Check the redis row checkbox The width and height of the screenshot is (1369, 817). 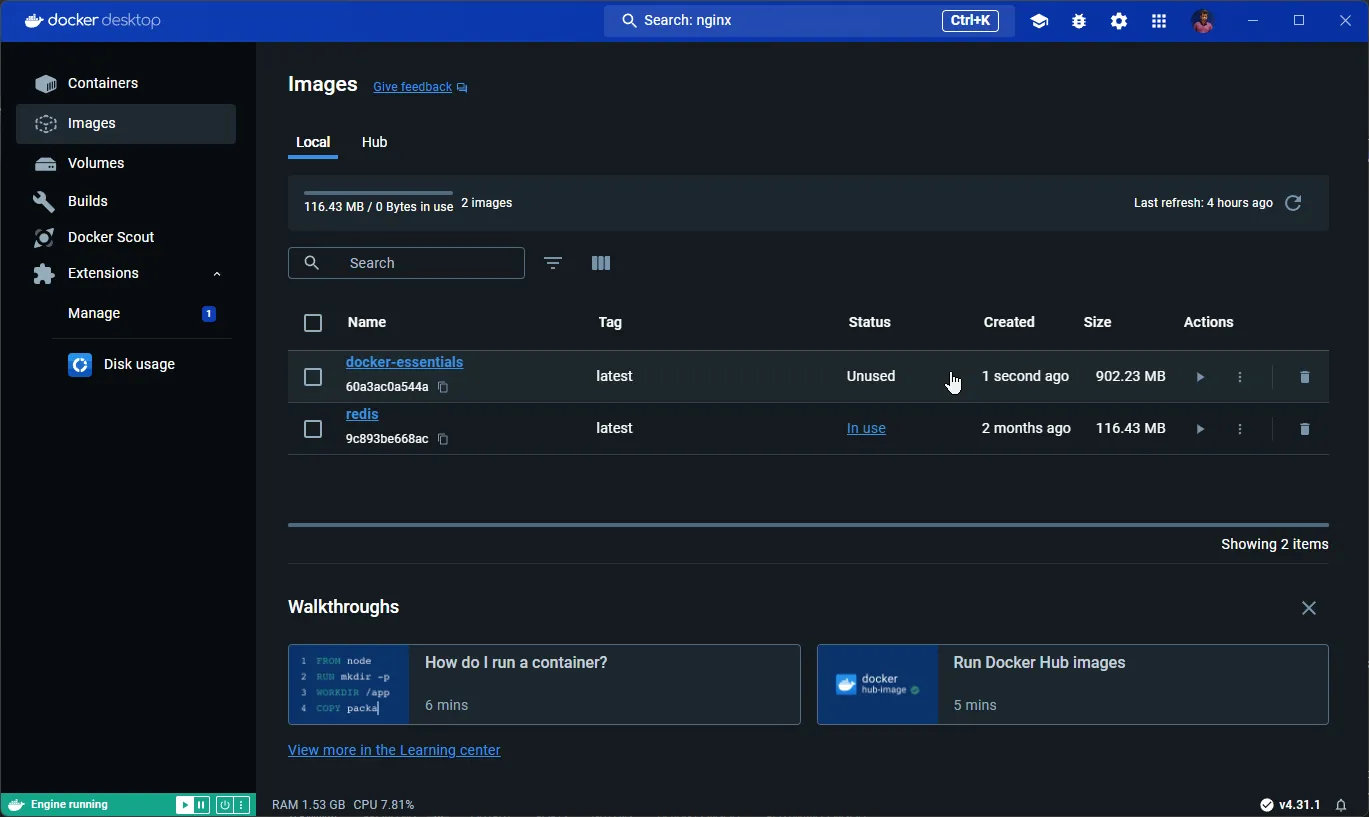(313, 429)
